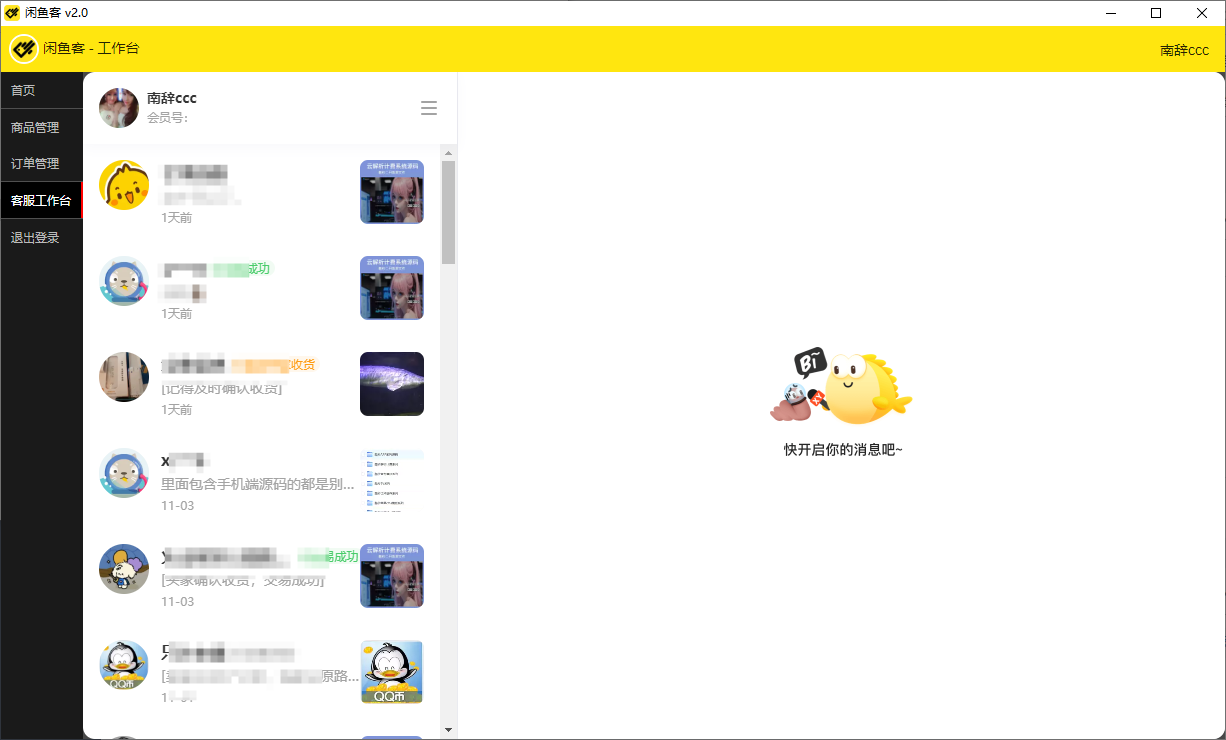Screen dimensions: 1226x740
Task: Open conversation starting with 里面包含手机端源码
Action: coord(257,485)
